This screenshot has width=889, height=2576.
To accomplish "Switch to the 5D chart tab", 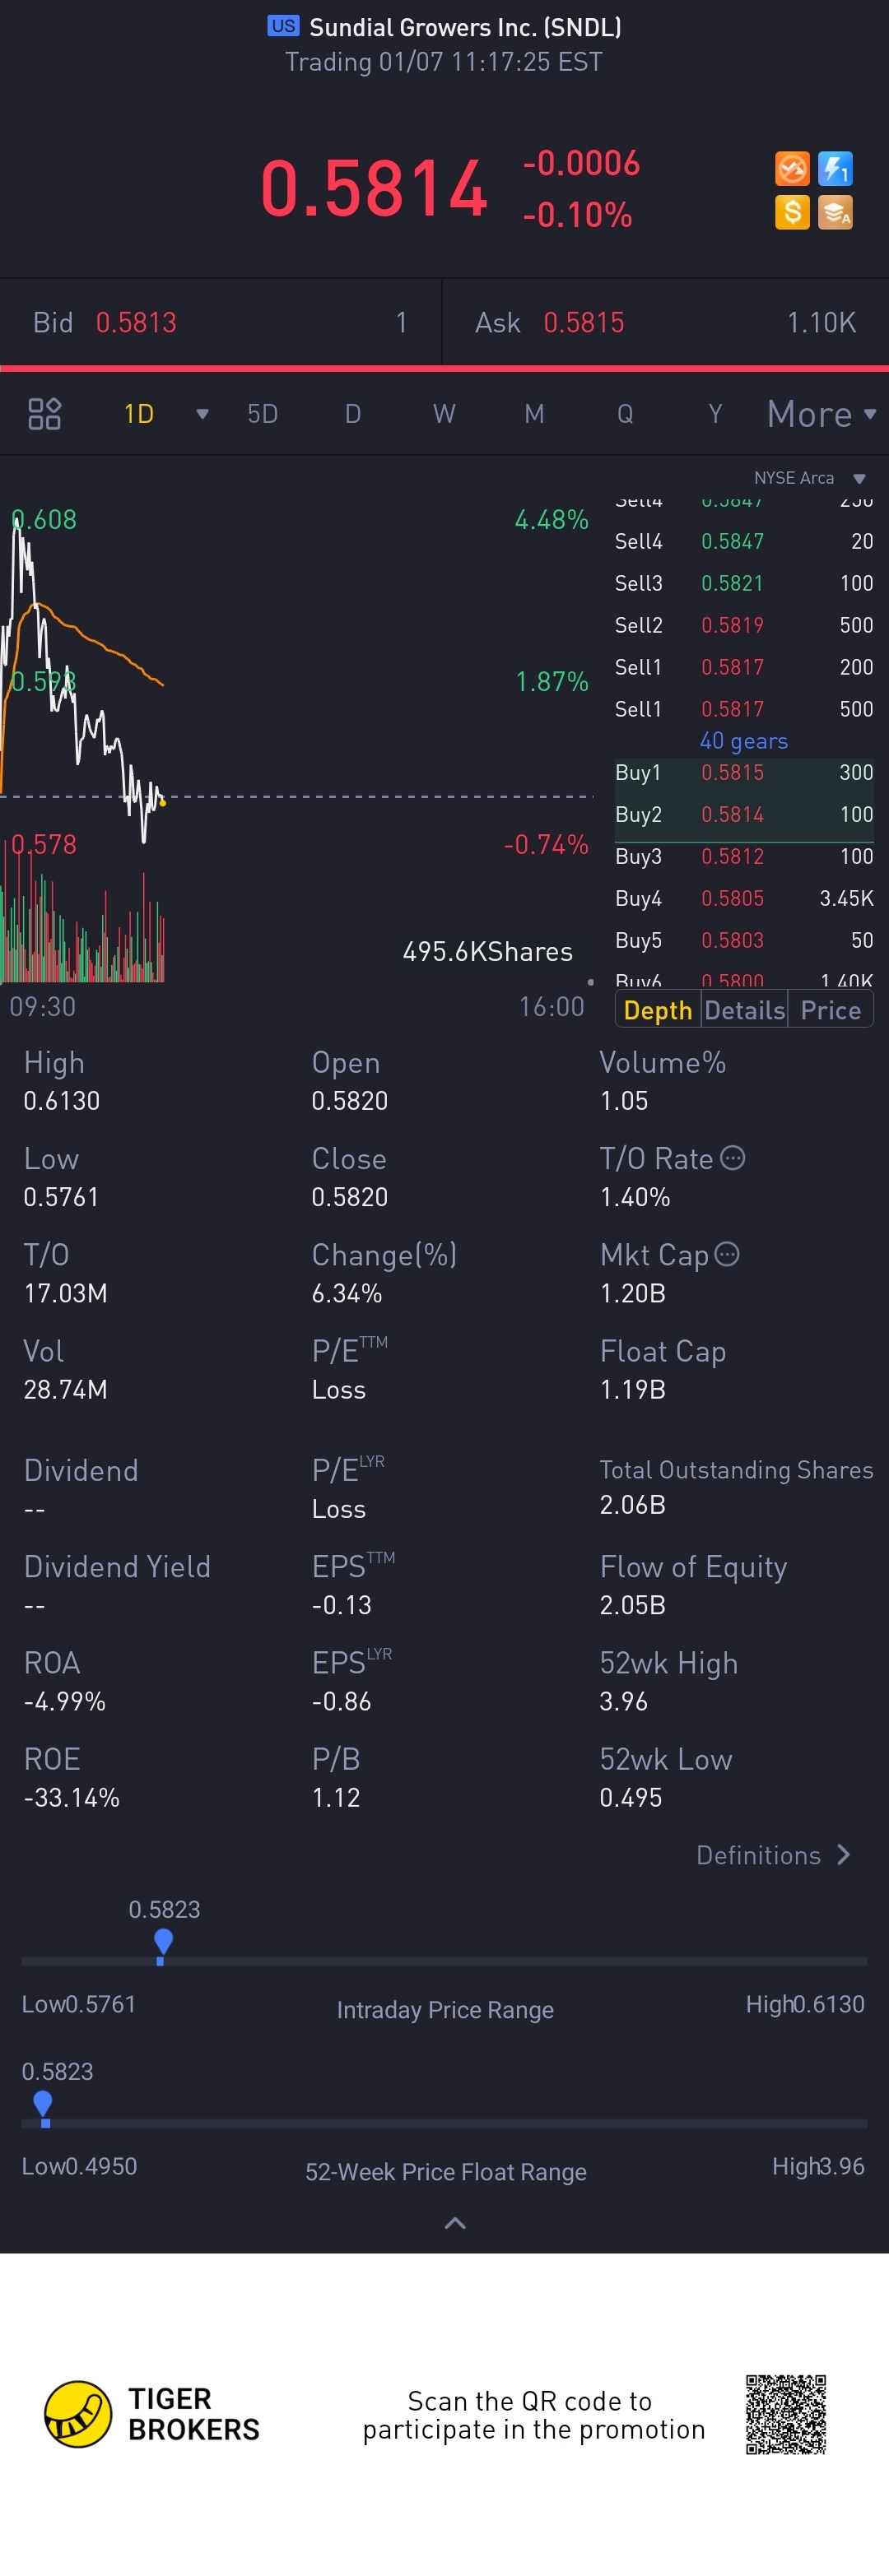I will (262, 414).
